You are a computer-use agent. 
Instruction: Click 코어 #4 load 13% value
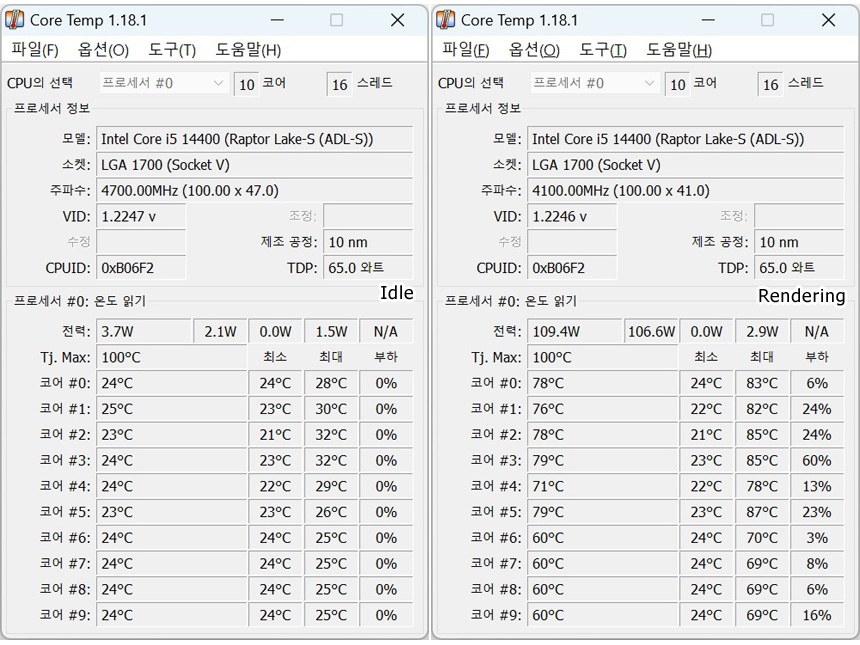coord(817,486)
